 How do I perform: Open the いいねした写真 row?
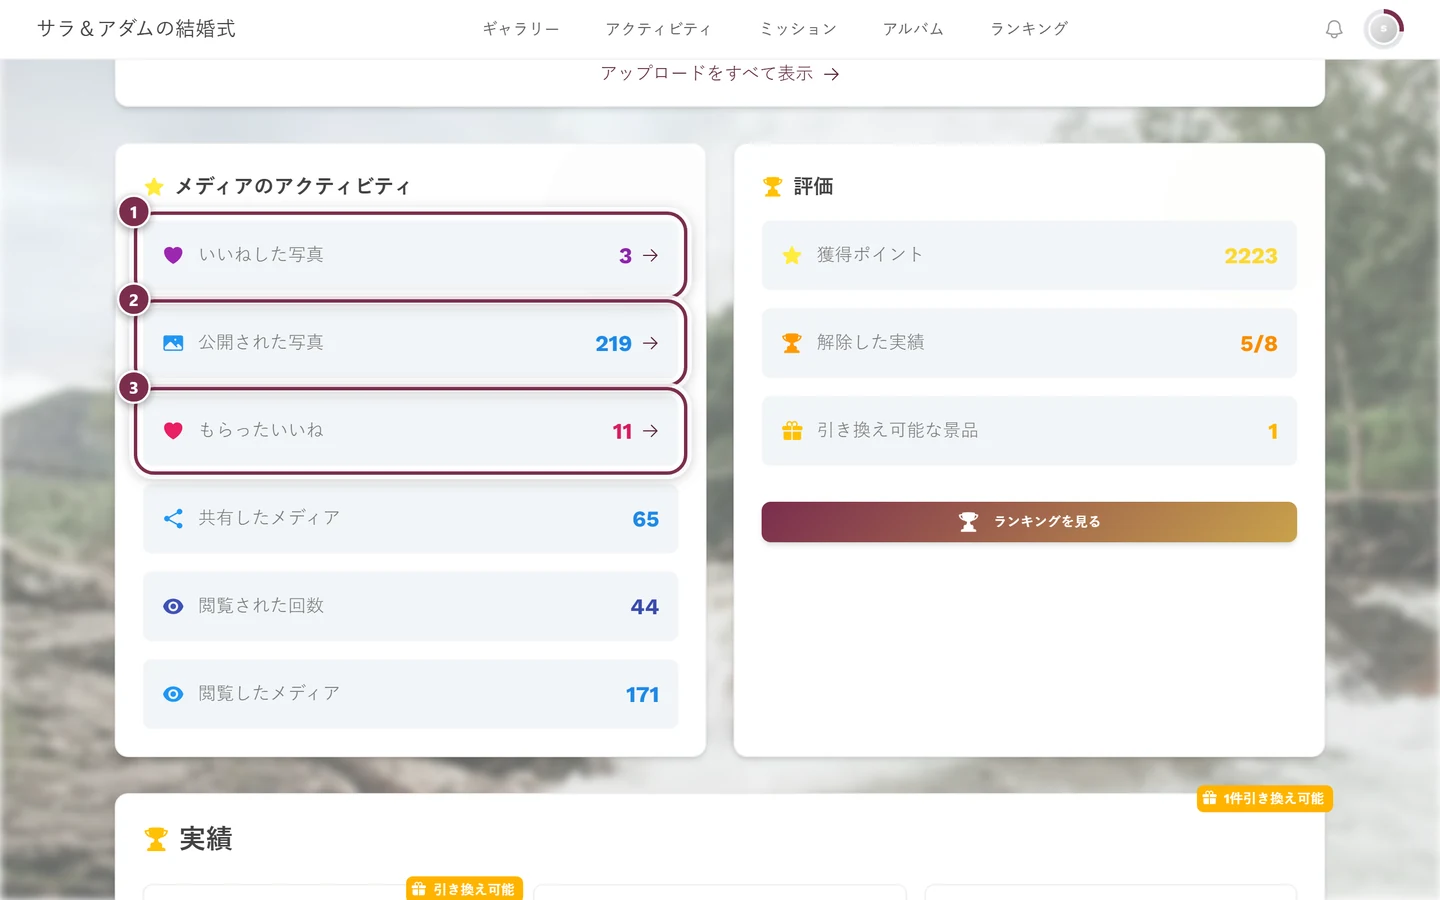tap(411, 255)
